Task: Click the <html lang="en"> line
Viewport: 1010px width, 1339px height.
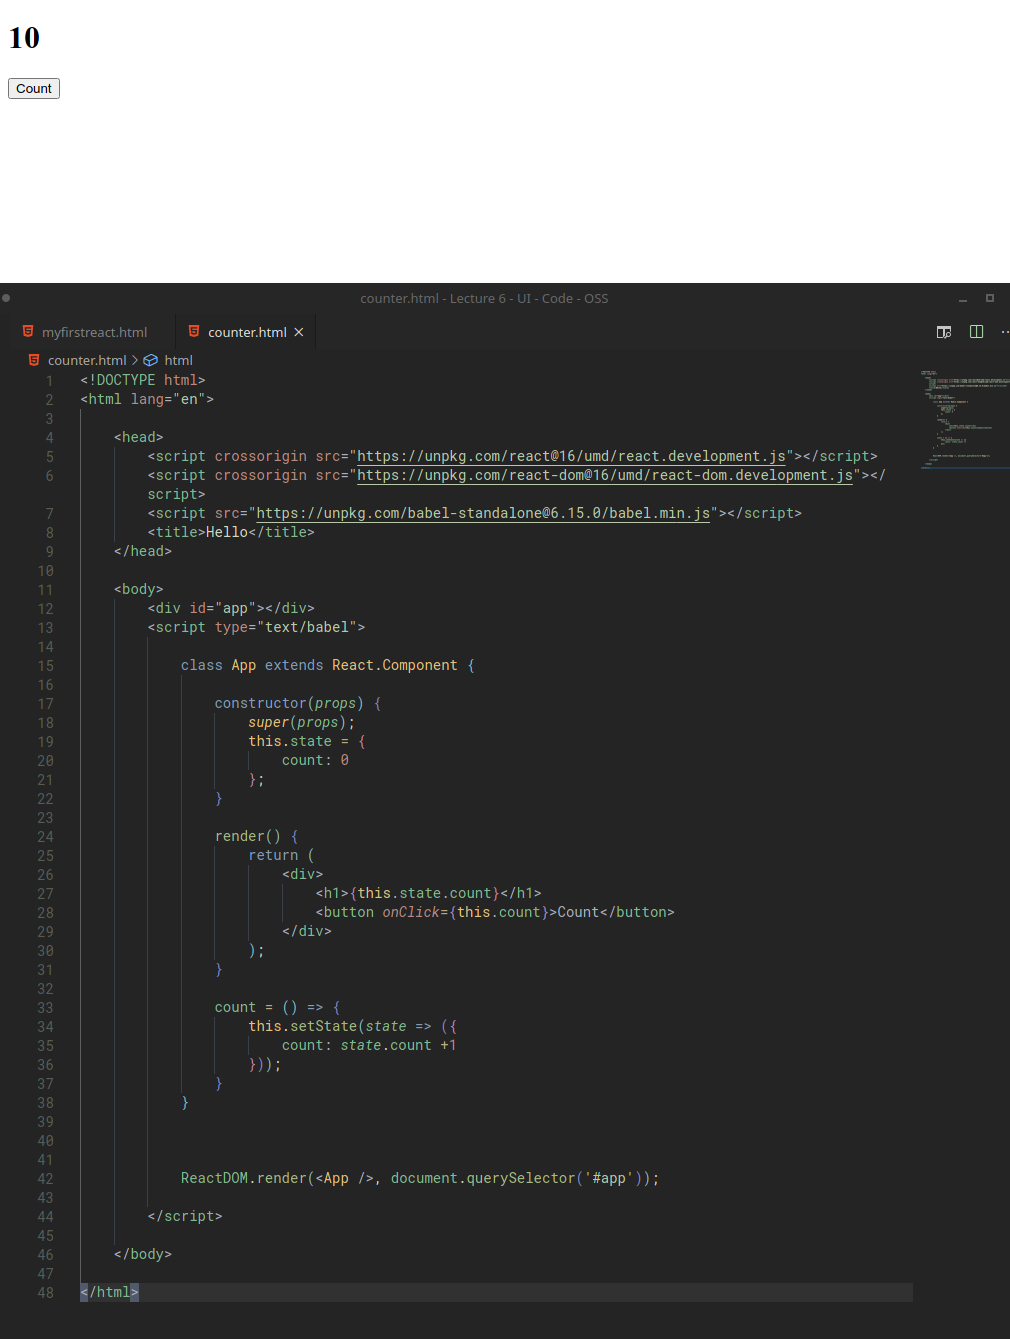Action: tap(147, 399)
